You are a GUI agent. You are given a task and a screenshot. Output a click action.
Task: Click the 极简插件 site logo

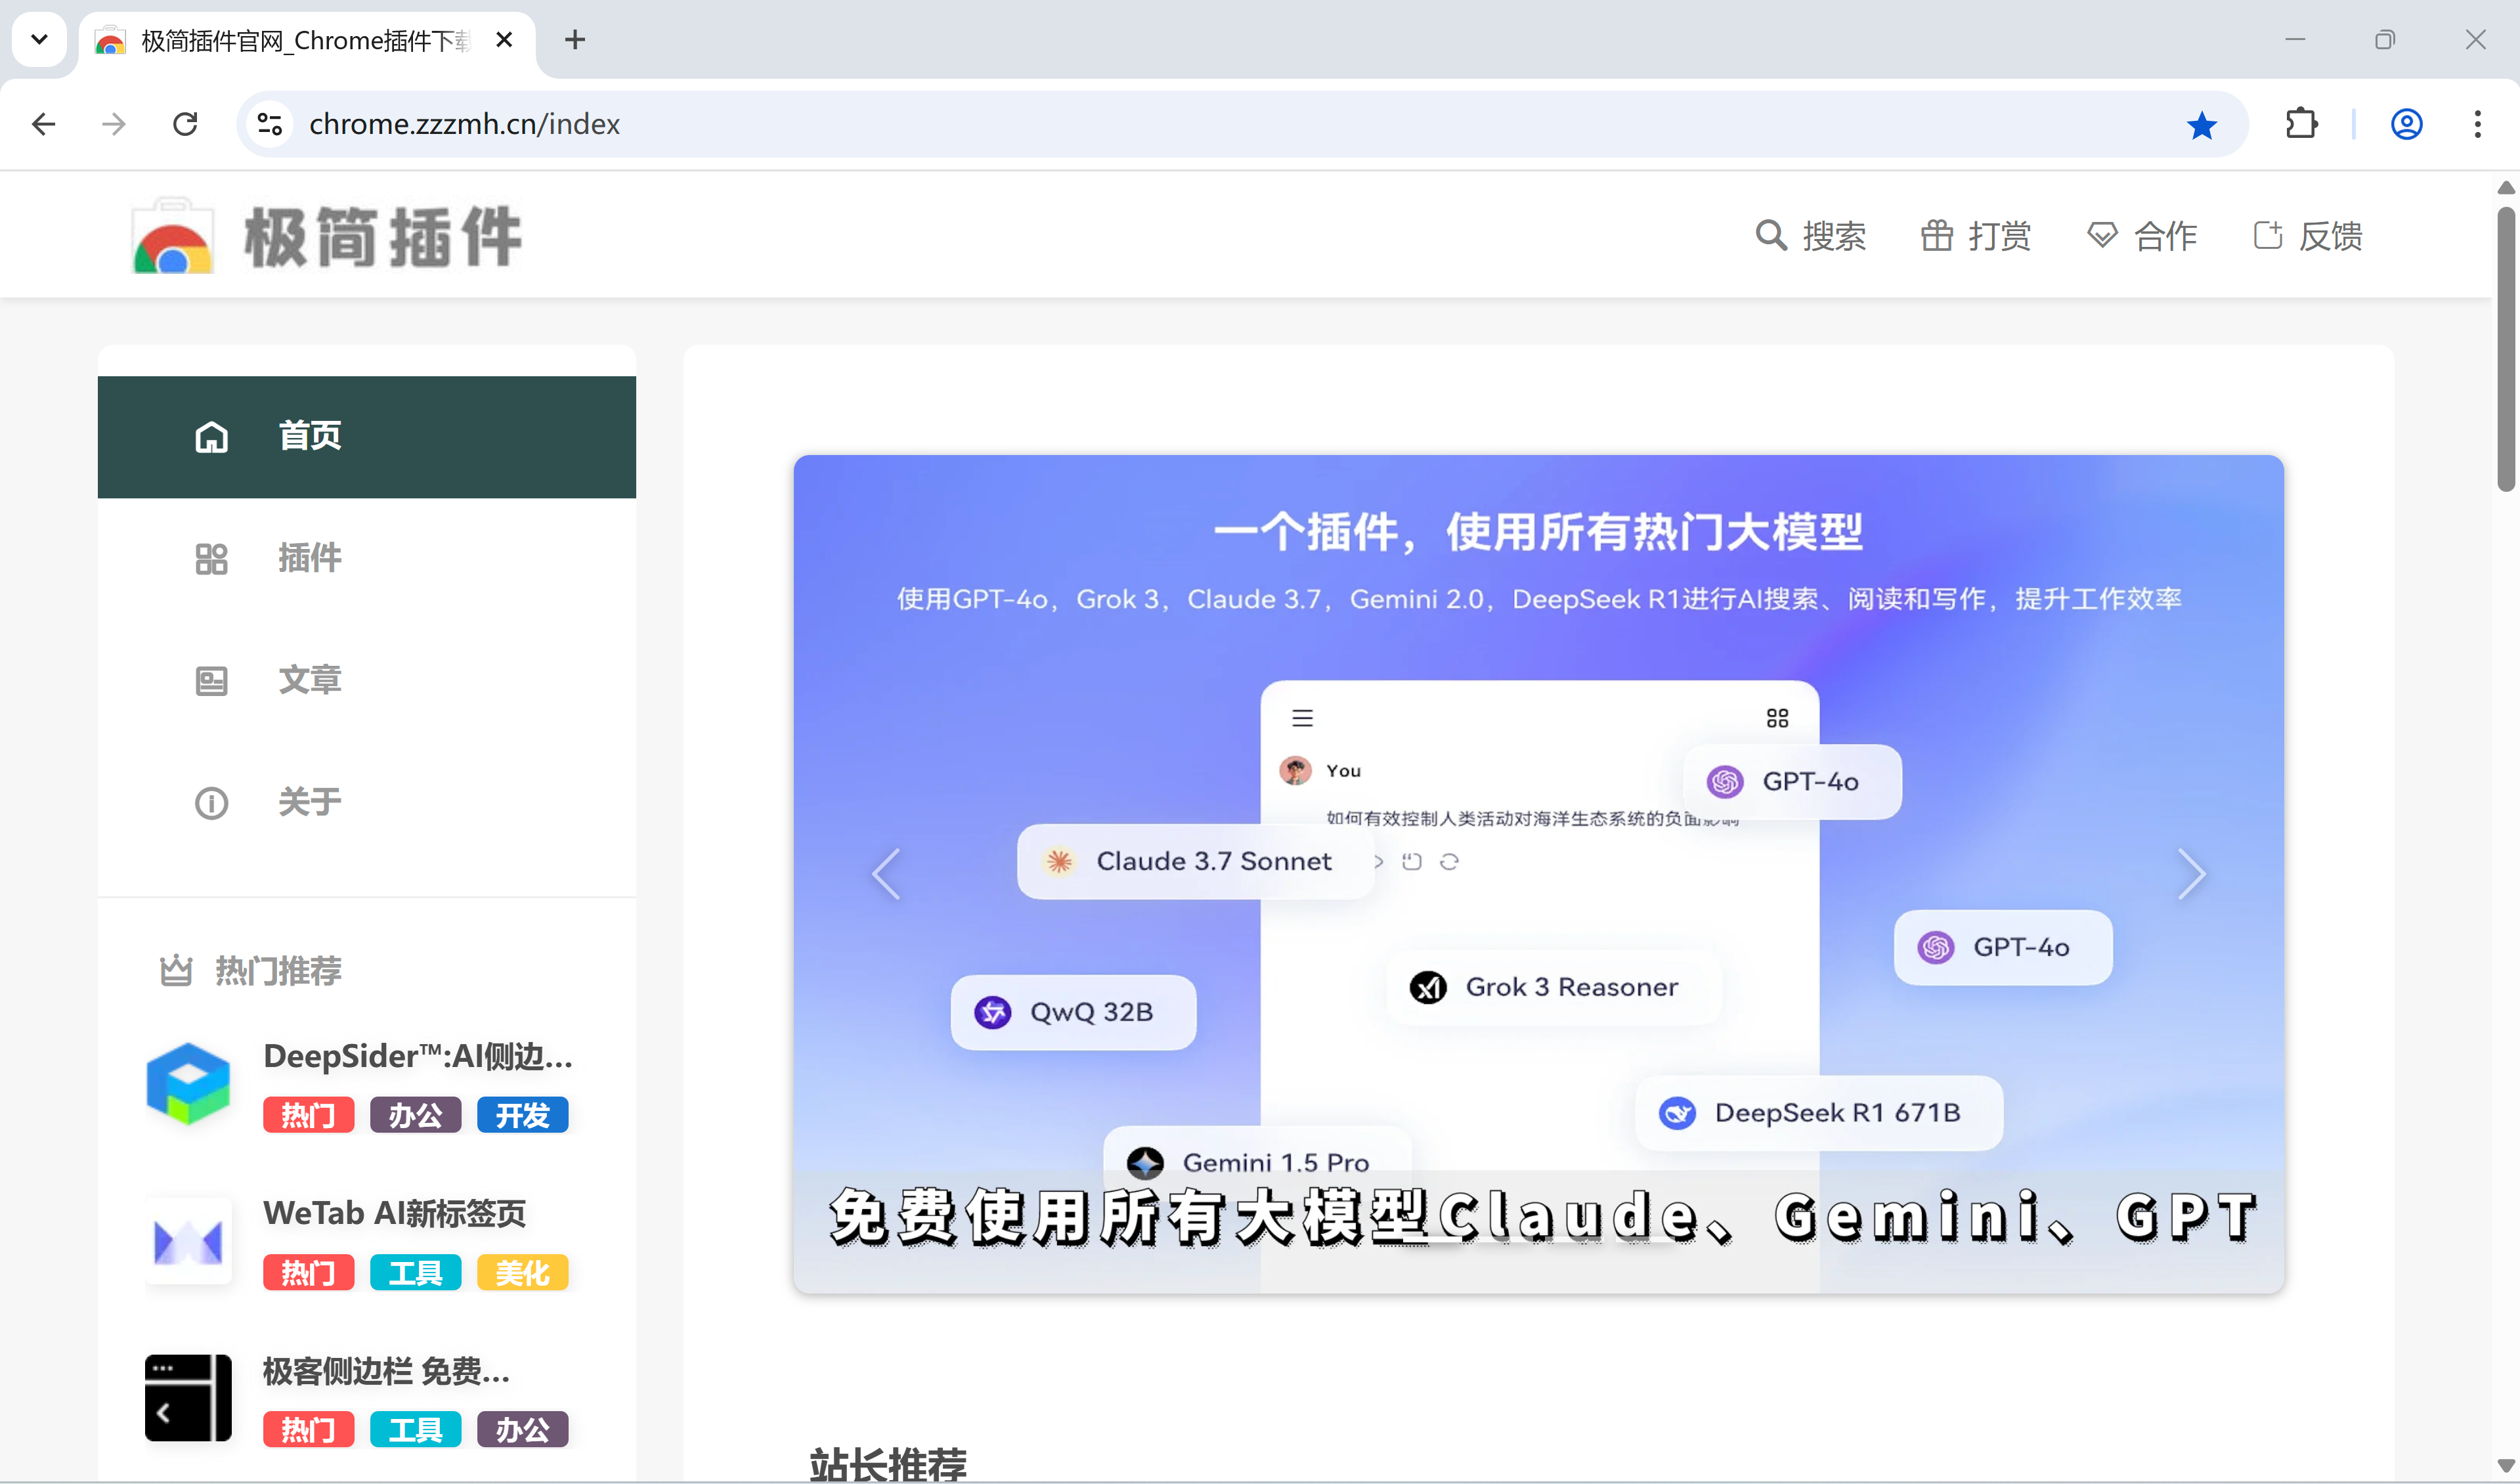327,236
